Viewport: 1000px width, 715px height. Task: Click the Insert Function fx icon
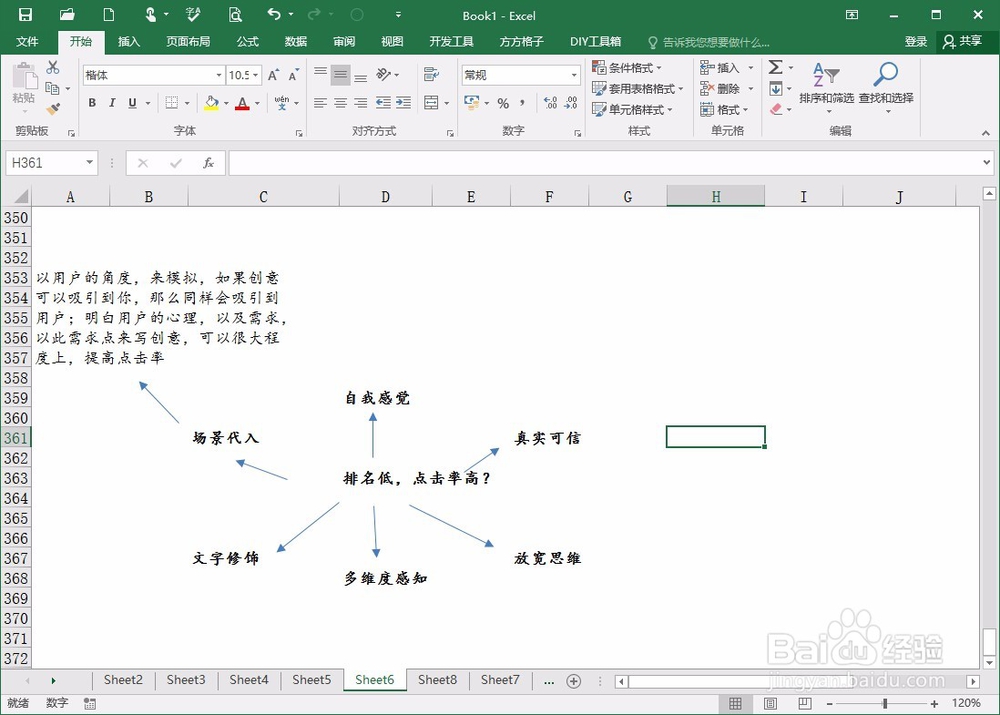(x=209, y=163)
